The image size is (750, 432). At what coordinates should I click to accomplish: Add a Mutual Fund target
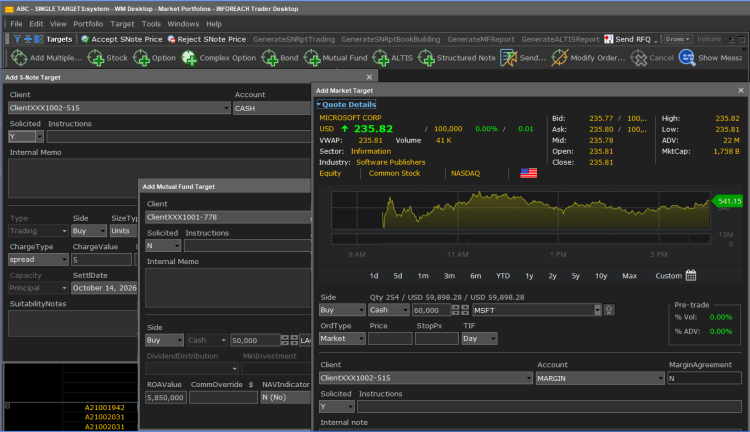pos(312,58)
